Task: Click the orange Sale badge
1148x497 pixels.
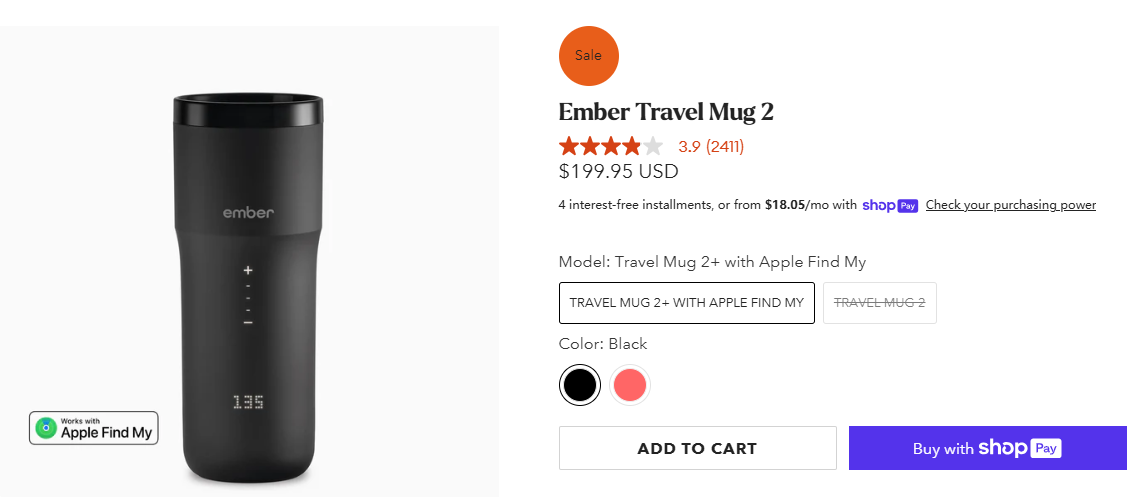Action: tap(588, 56)
